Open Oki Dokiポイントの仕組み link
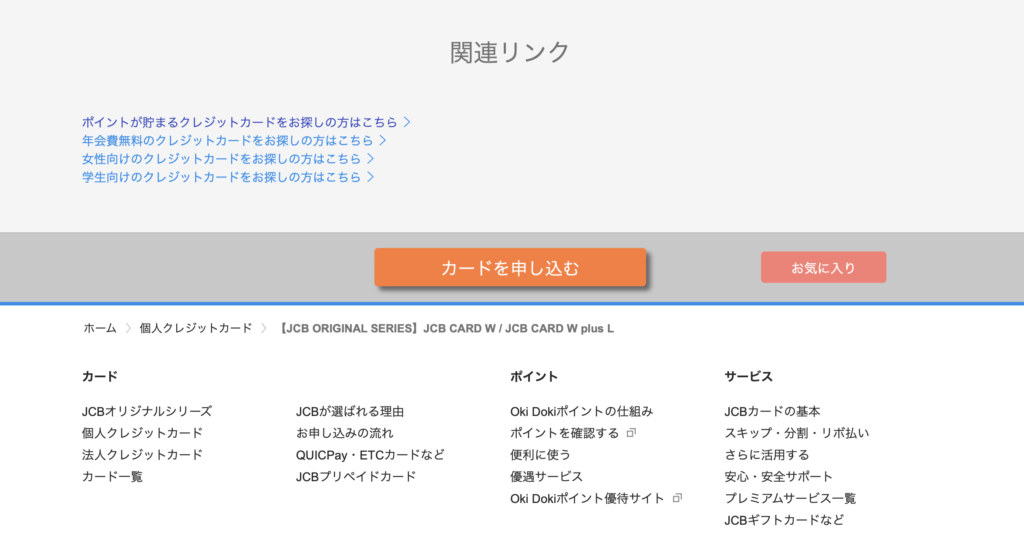Viewport: 1024px width, 543px height. (x=582, y=412)
